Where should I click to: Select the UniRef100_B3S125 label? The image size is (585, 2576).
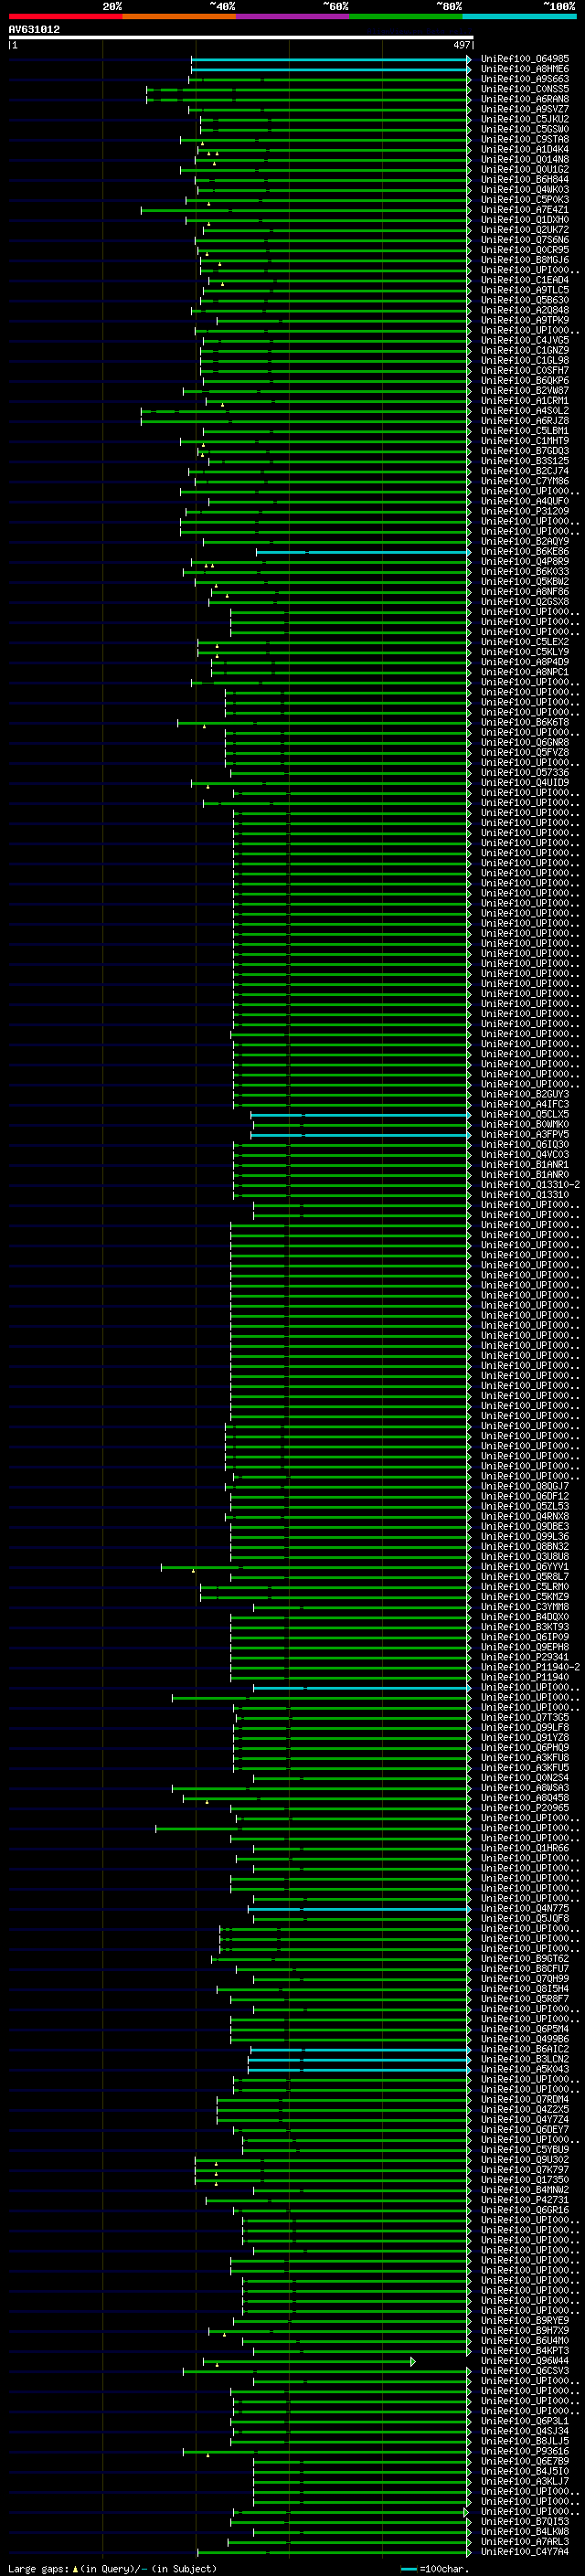click(525, 461)
